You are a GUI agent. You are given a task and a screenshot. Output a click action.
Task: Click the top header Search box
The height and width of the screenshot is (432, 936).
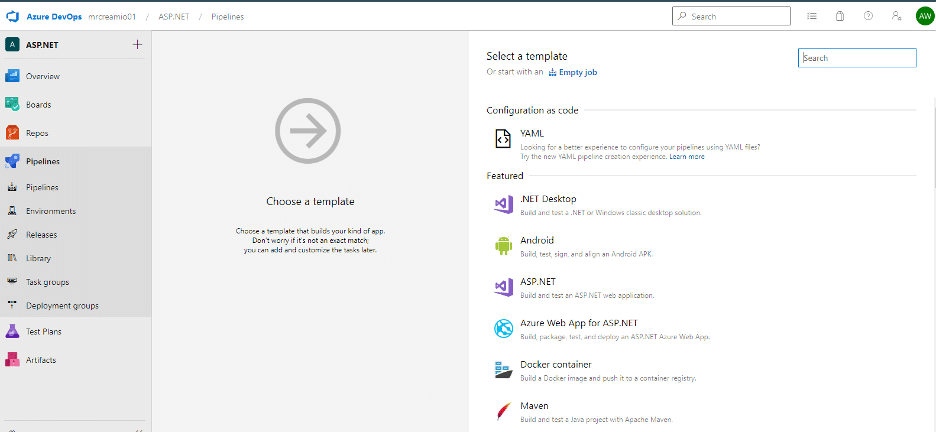(731, 16)
